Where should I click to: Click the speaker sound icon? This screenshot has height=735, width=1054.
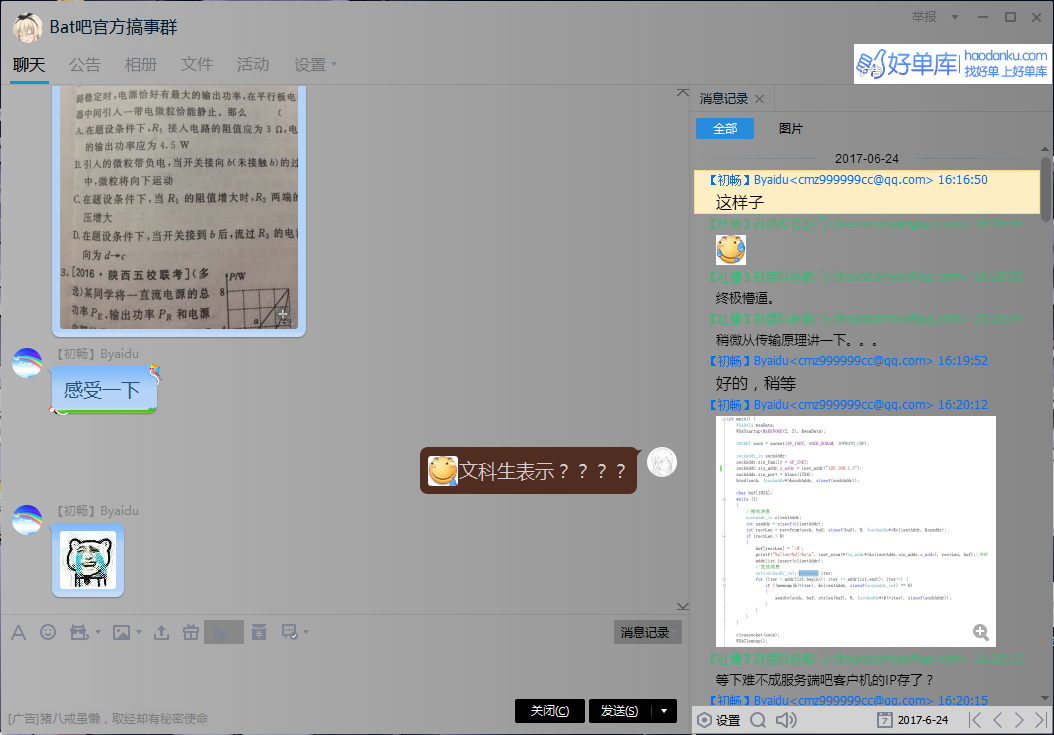tap(786, 720)
